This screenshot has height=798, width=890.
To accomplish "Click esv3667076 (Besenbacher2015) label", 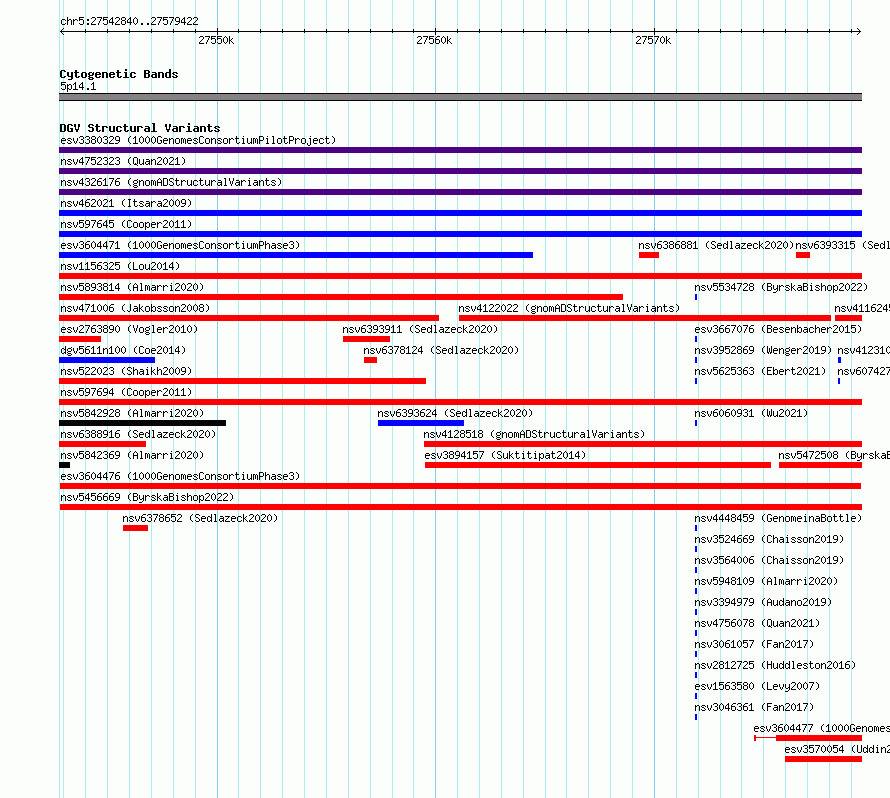I will click(x=778, y=329).
